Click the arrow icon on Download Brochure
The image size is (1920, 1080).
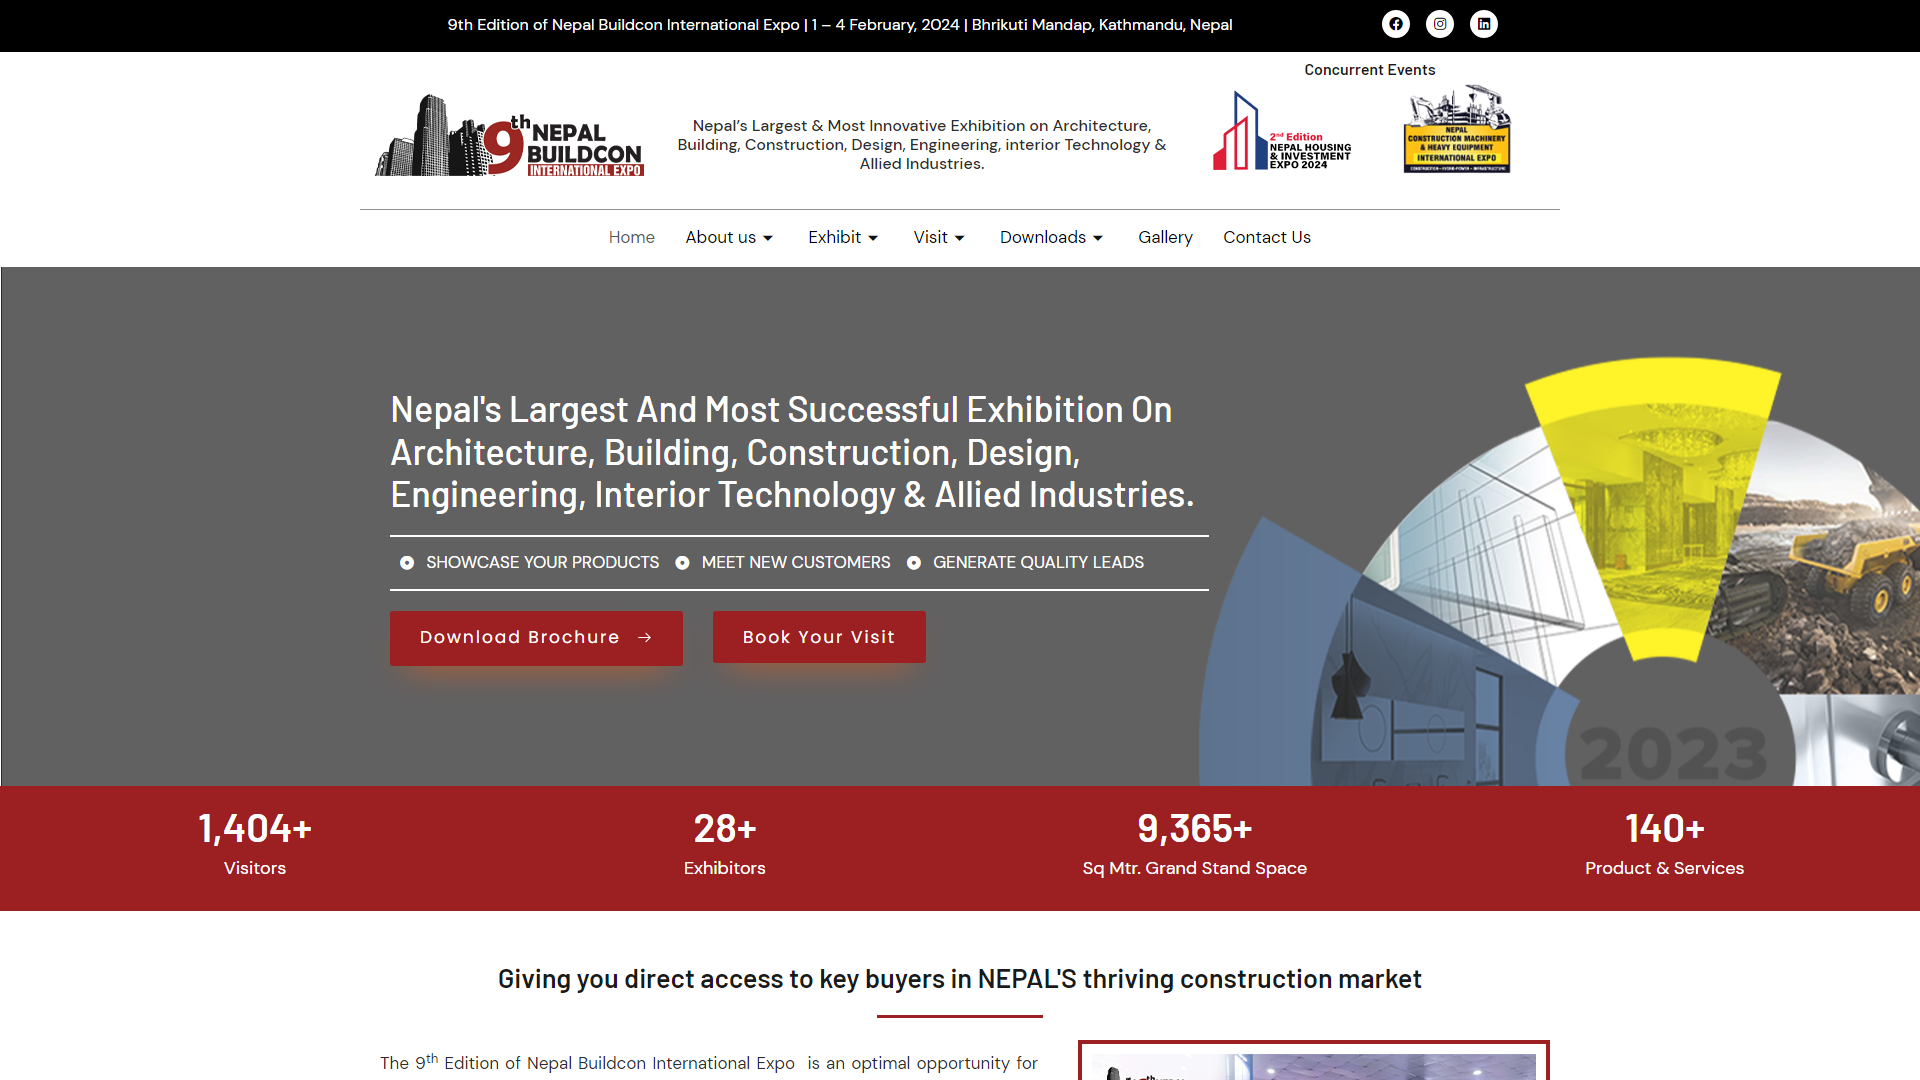[x=645, y=637]
